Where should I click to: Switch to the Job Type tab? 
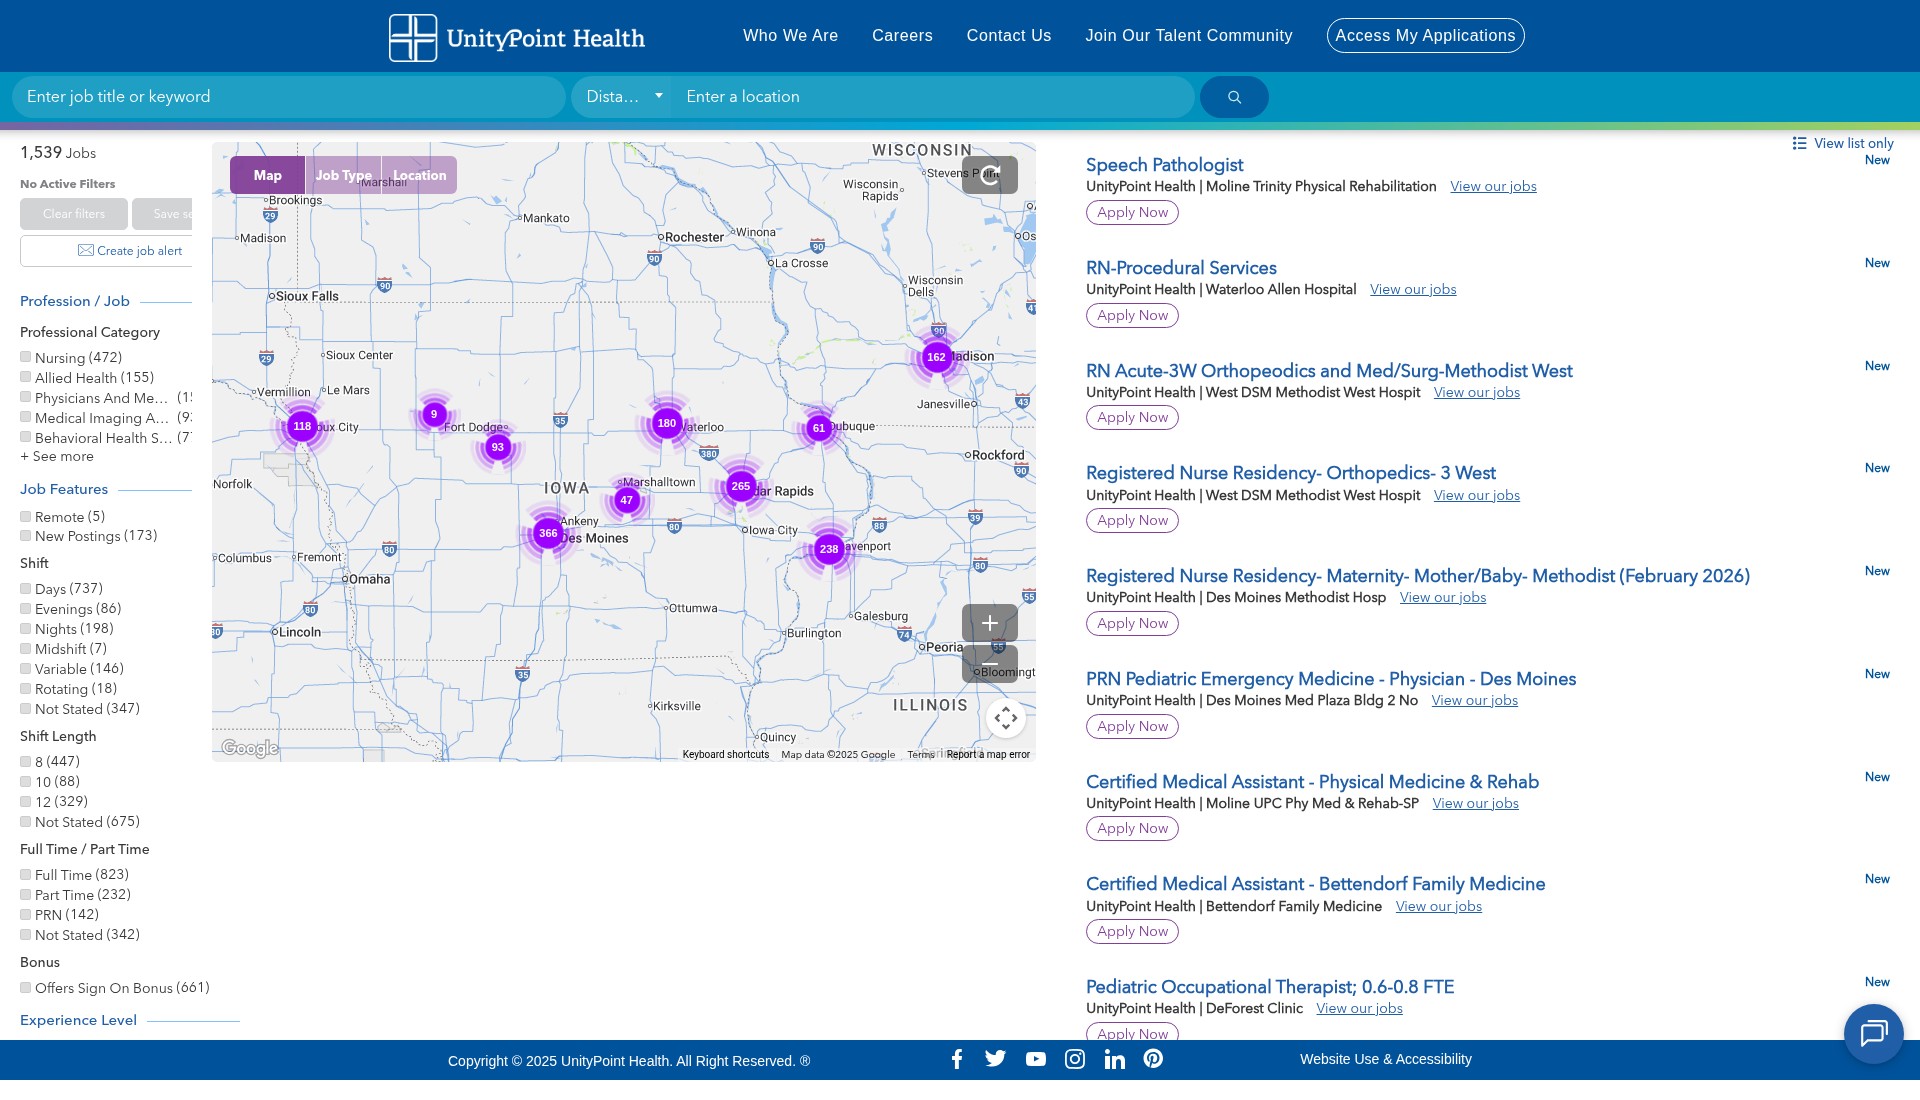click(x=343, y=175)
